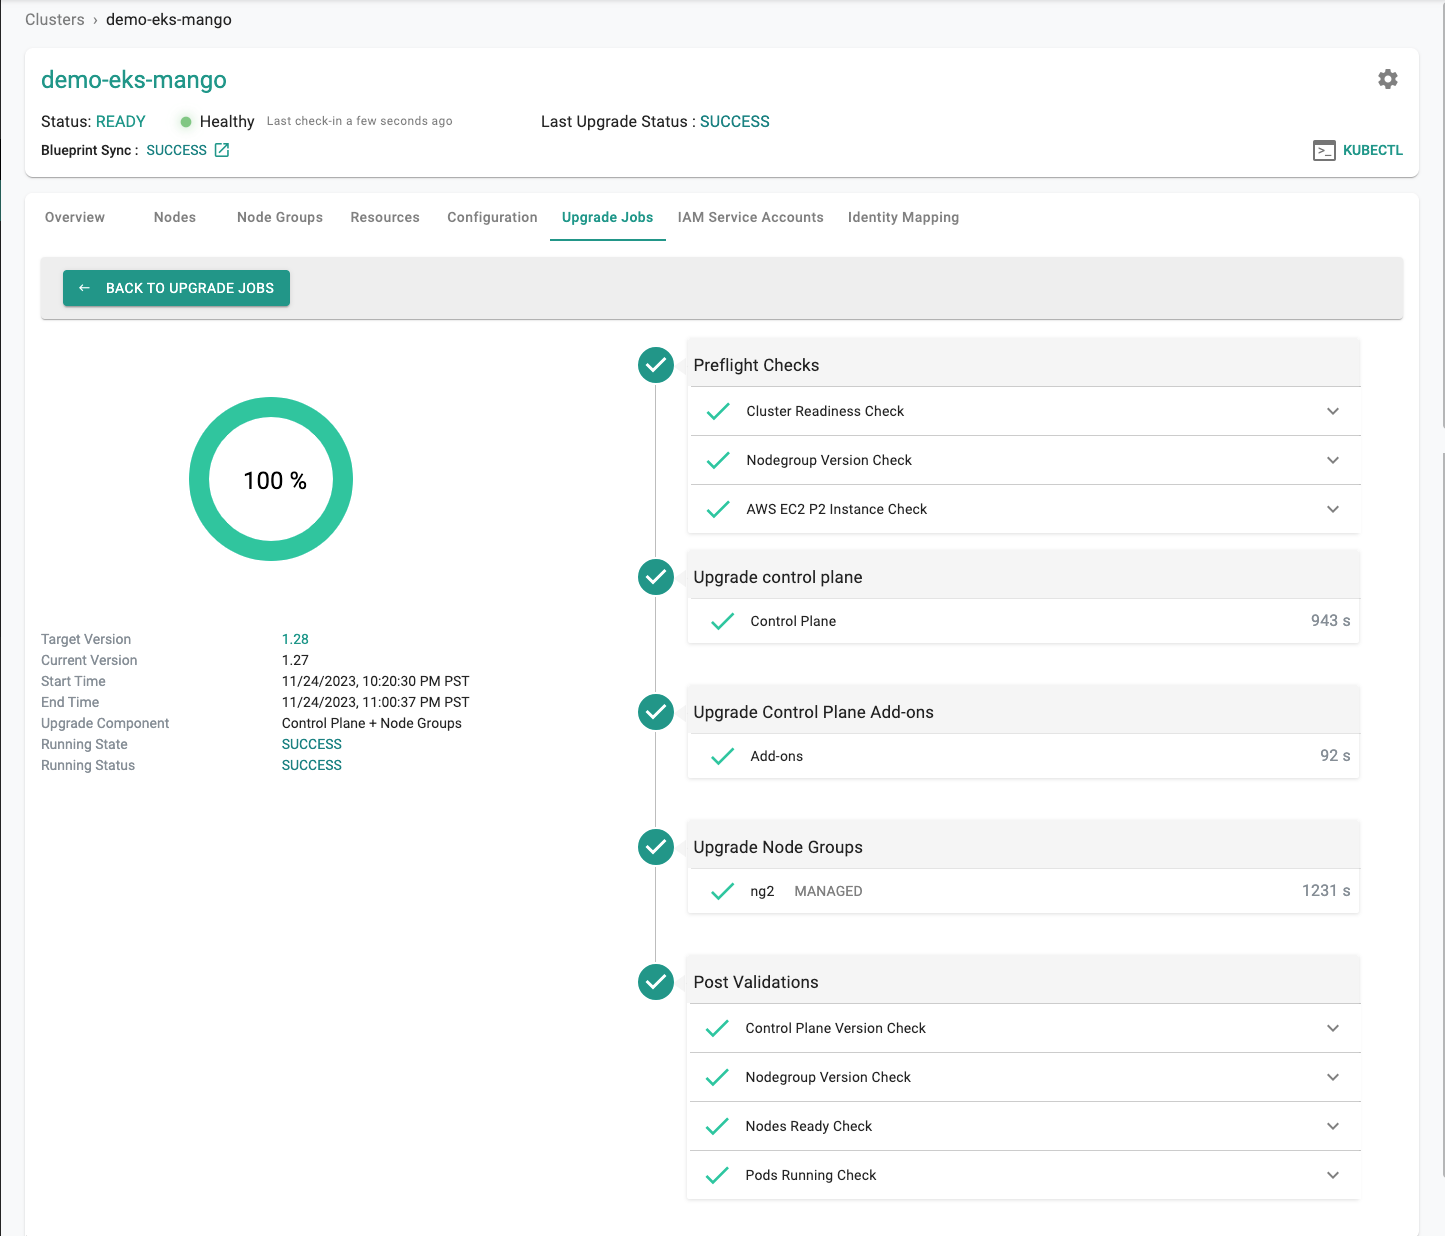Click the Add-ons 92 s duration
Image resolution: width=1445 pixels, height=1236 pixels.
click(1335, 756)
